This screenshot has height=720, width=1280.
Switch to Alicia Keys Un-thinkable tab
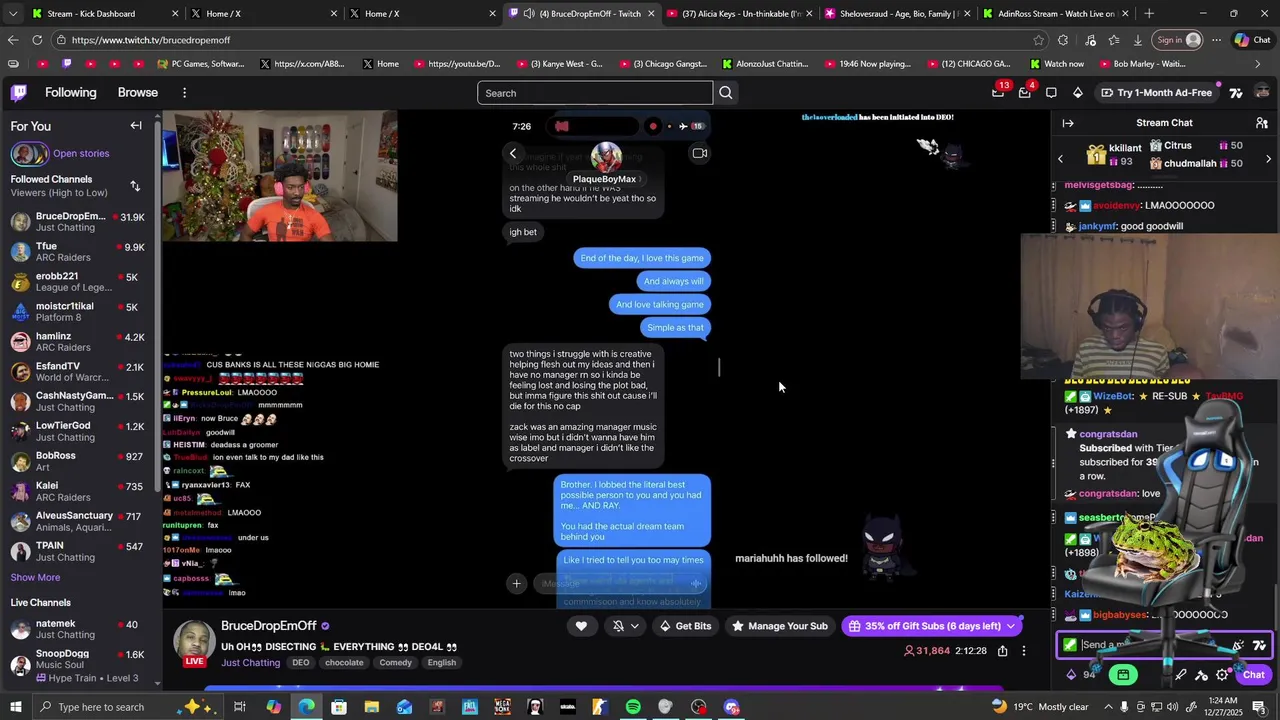[x=740, y=14]
